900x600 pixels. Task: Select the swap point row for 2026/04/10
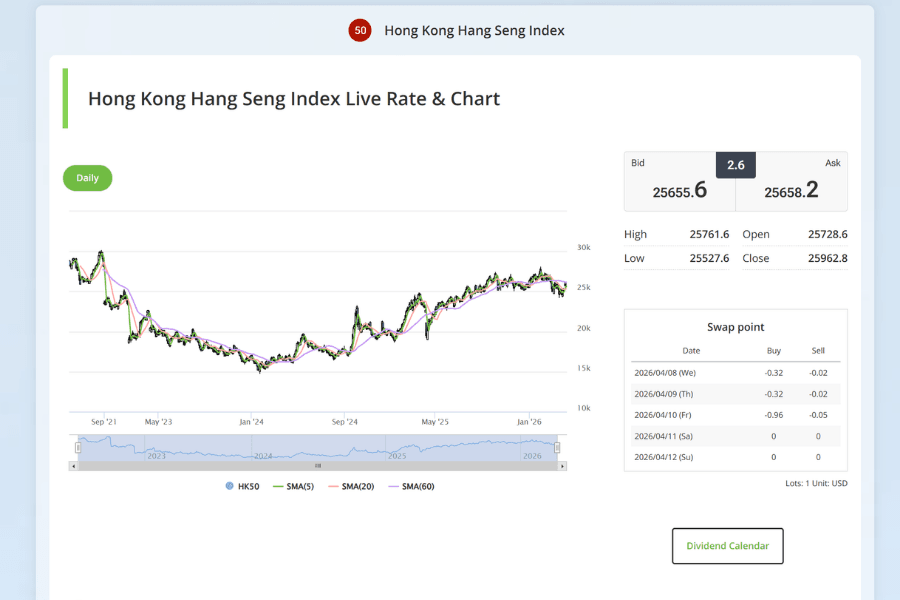coord(735,414)
